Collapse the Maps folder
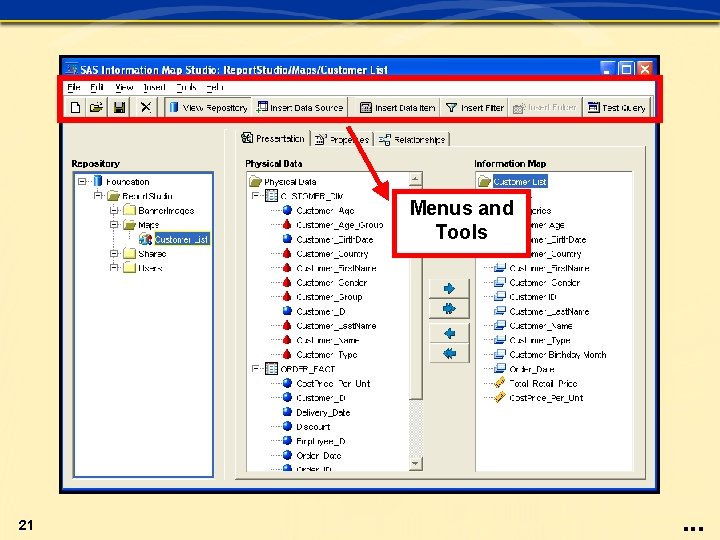The image size is (720, 540). click(x=113, y=225)
